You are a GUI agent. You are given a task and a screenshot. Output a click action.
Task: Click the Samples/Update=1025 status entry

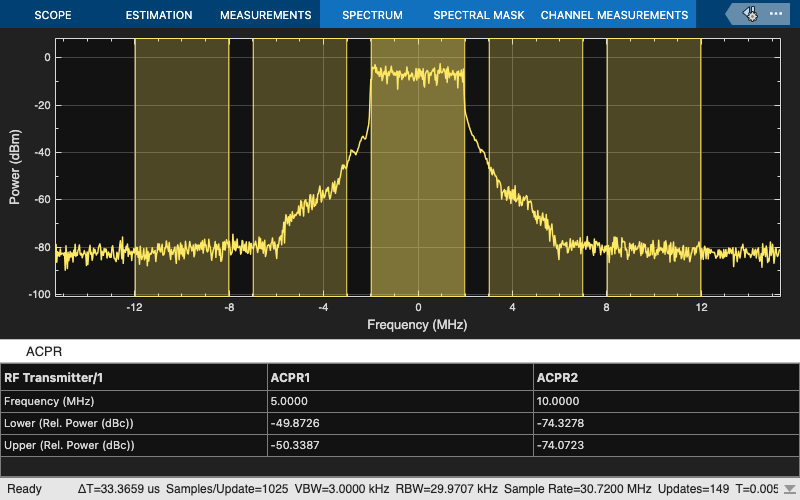point(227,489)
